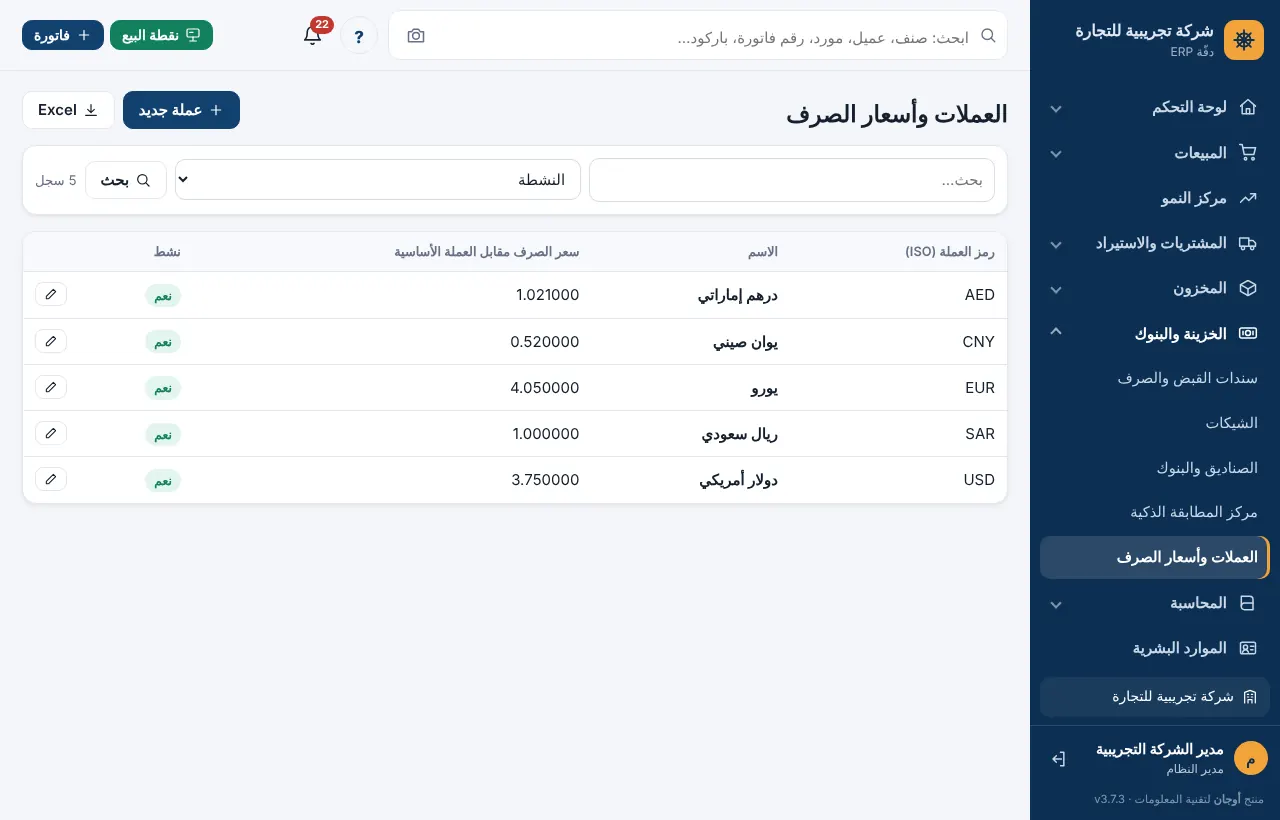Expand the لوحة التحكم chevron
Image resolution: width=1280 pixels, height=820 pixels.
(x=1056, y=108)
